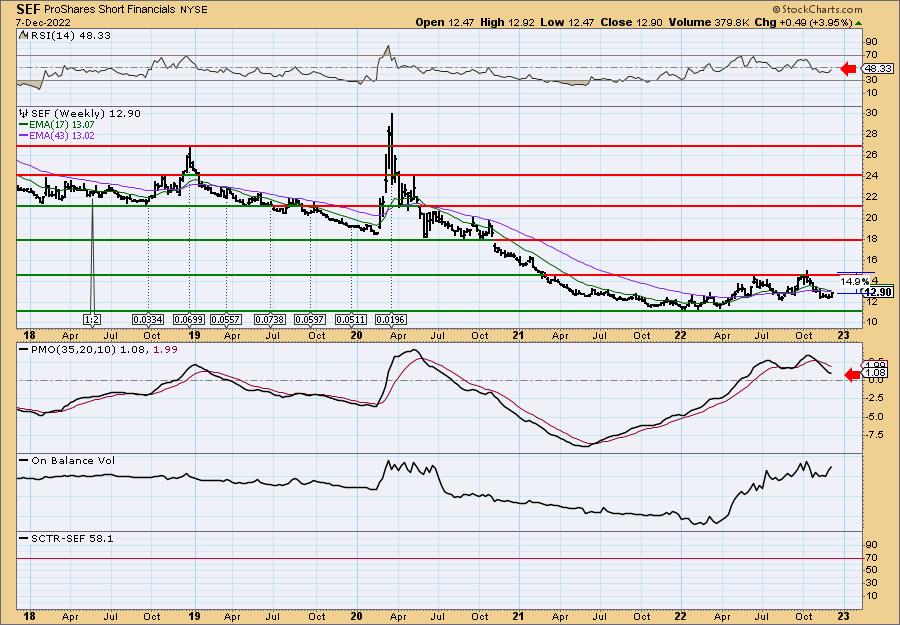Click the 0.0196 dividend marker
The width and height of the screenshot is (900, 625).
(x=391, y=319)
